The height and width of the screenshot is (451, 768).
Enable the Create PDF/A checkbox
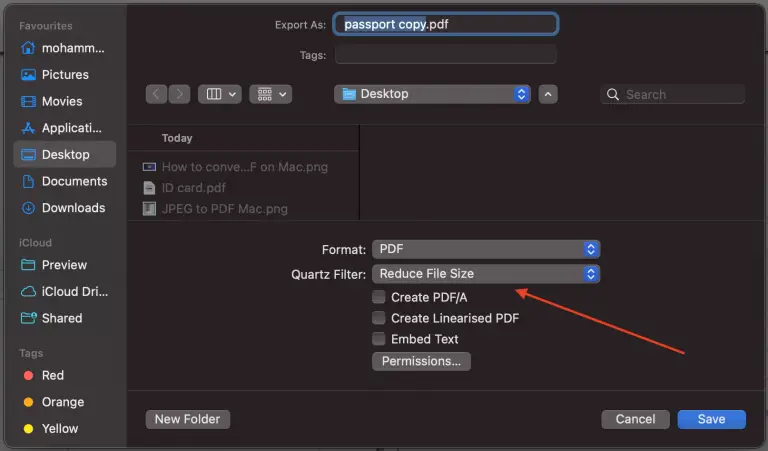pos(379,297)
